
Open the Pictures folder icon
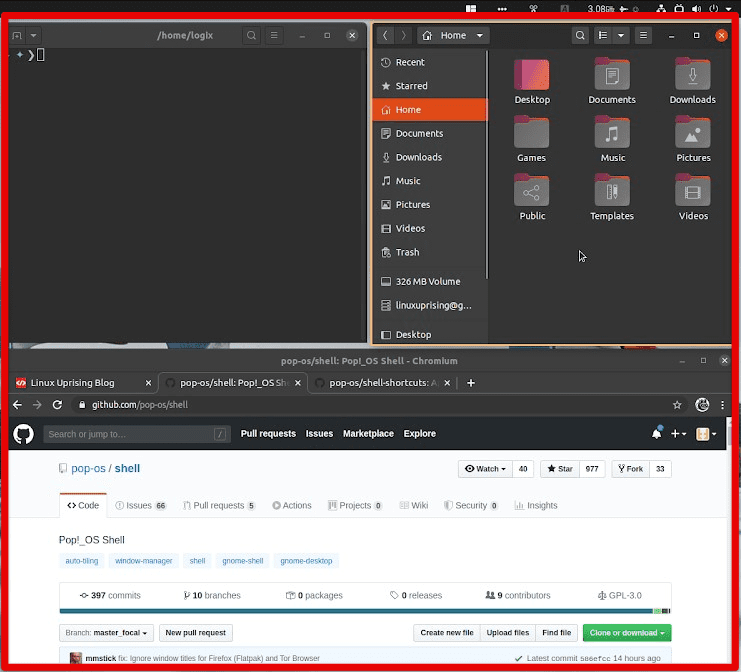(692, 134)
